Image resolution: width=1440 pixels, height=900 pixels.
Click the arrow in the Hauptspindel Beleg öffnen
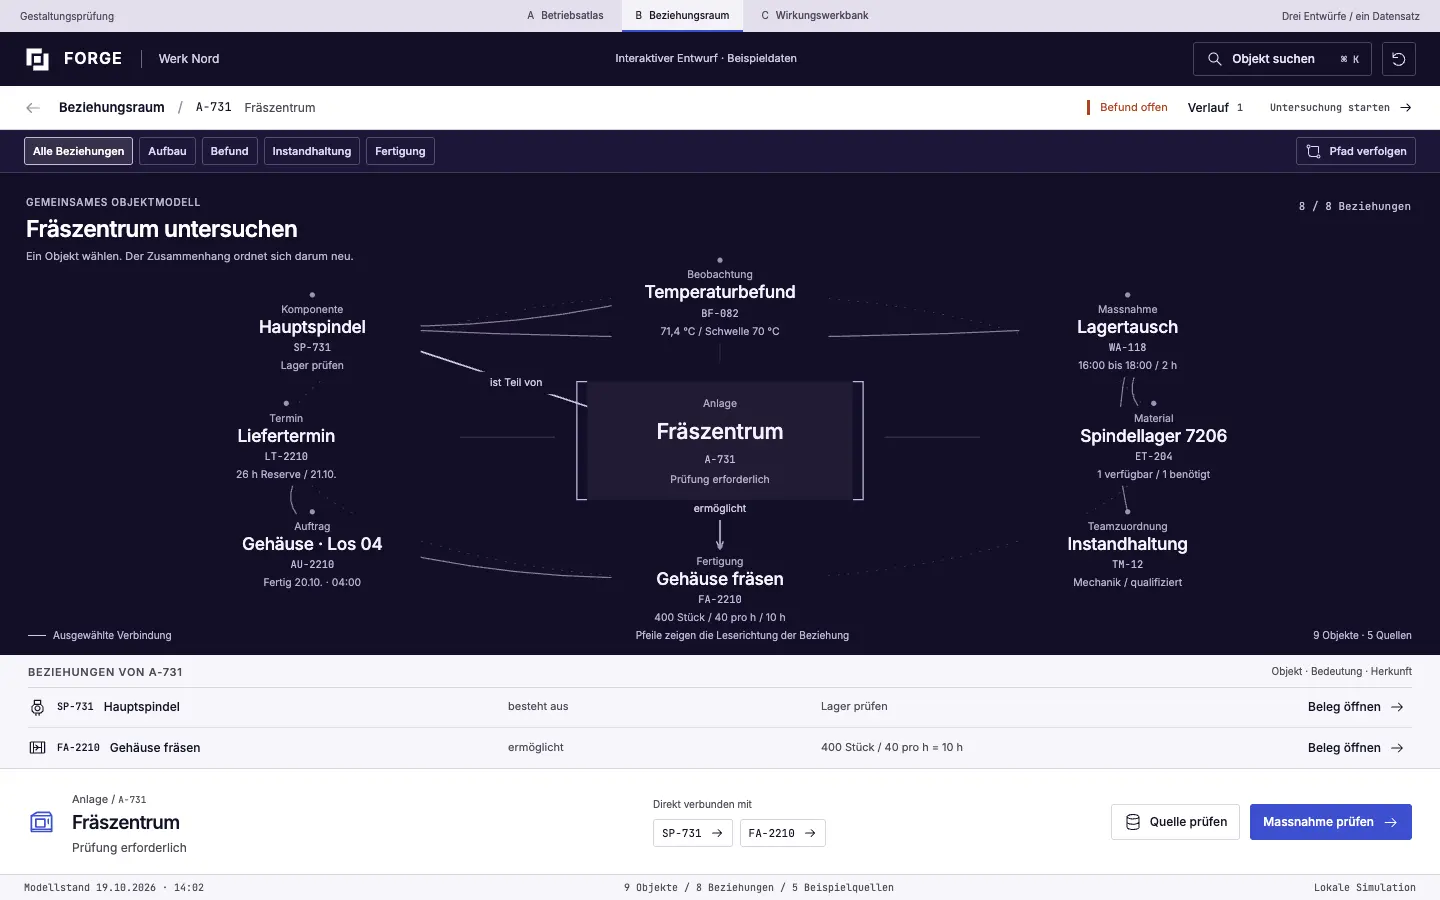coord(1397,707)
